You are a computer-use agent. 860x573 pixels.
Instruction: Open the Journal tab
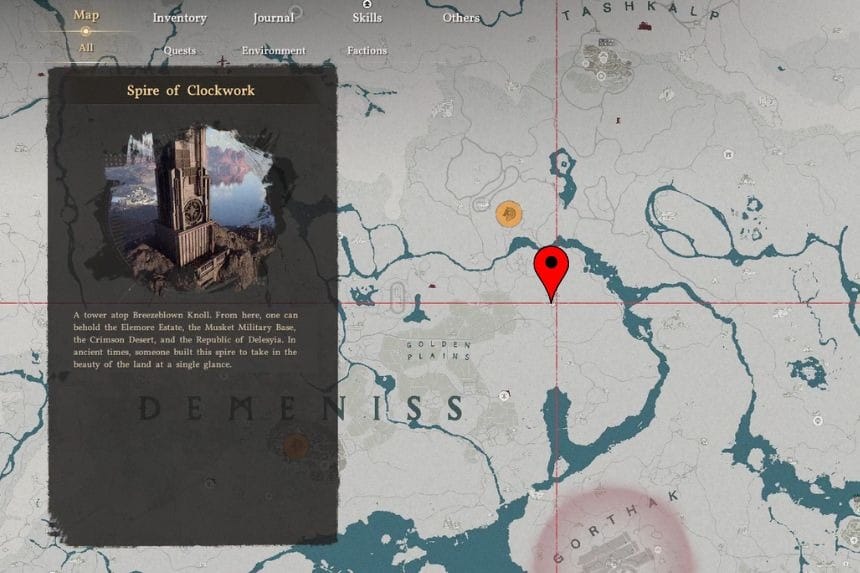[273, 18]
